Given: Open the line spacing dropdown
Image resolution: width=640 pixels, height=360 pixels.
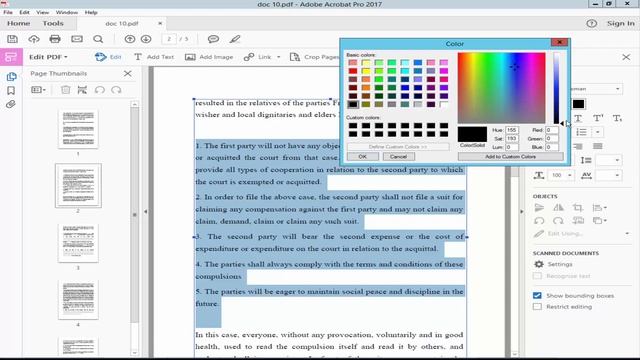Looking at the screenshot, I should pyautogui.click(x=617, y=160).
